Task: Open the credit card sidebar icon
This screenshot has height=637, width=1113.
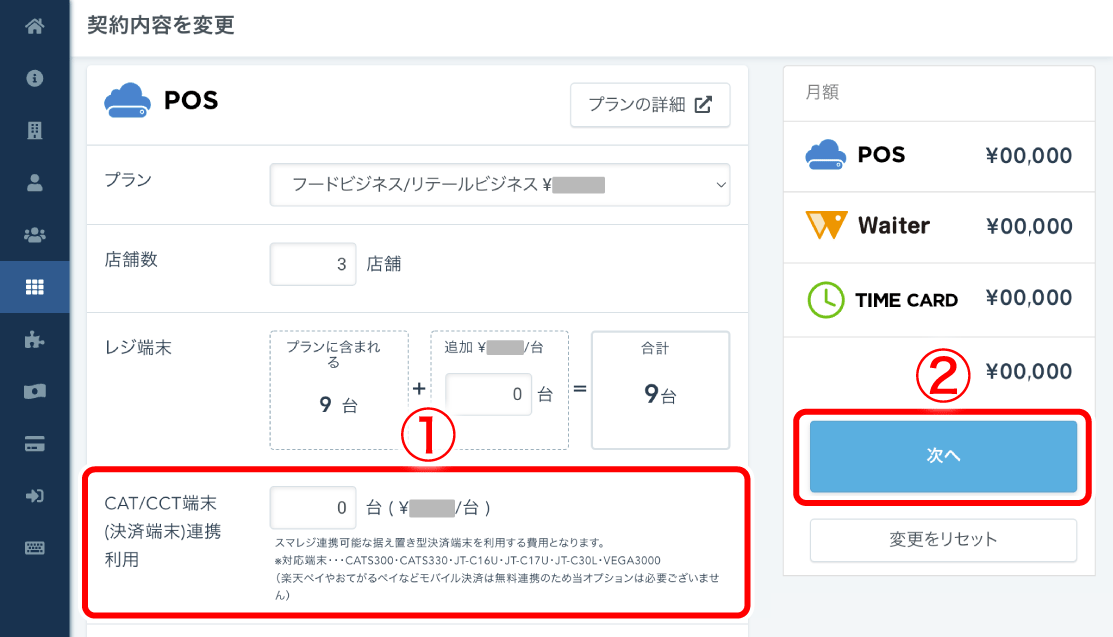Action: (35, 443)
